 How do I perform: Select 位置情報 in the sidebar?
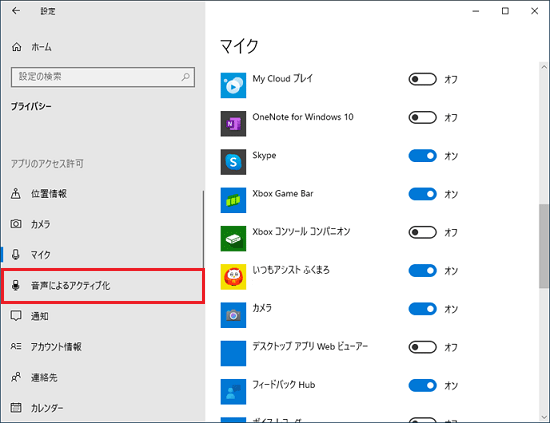pyautogui.click(x=102, y=193)
